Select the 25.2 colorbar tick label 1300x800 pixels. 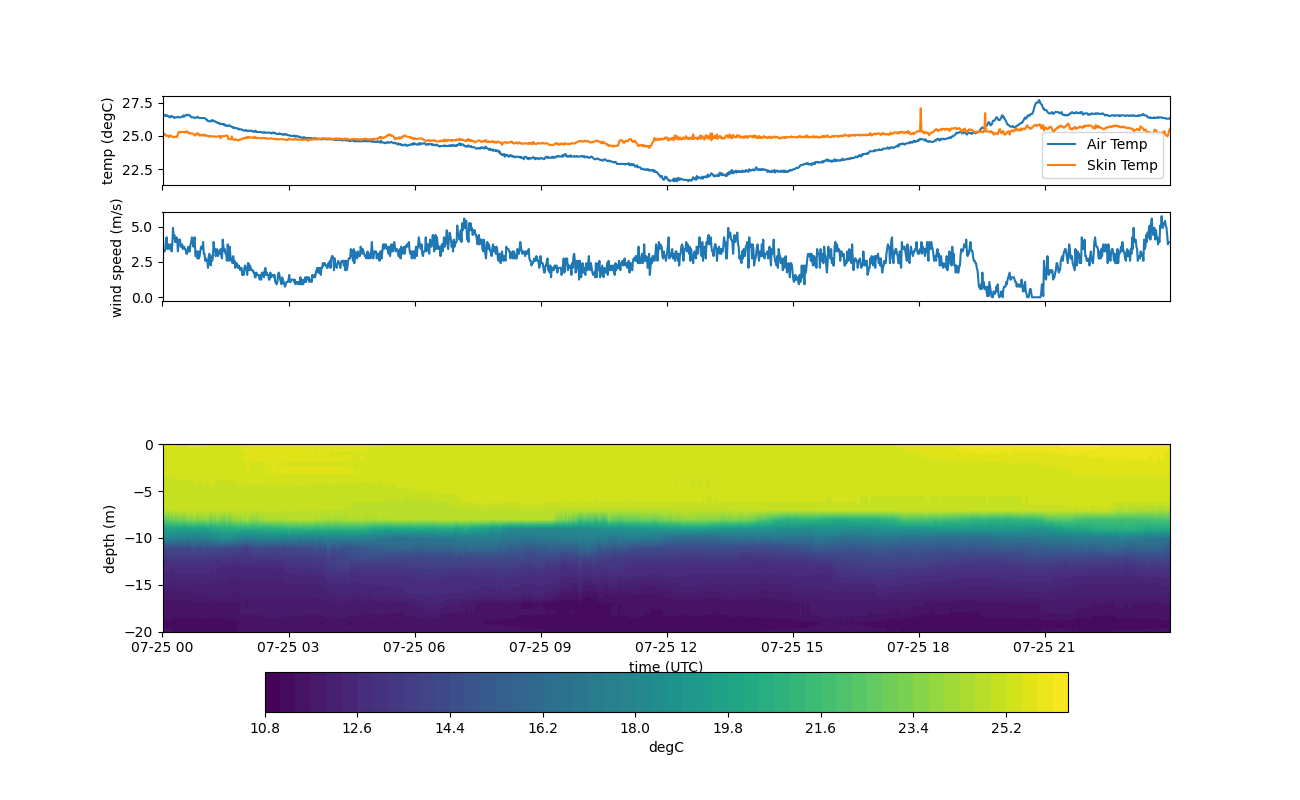(x=1005, y=728)
